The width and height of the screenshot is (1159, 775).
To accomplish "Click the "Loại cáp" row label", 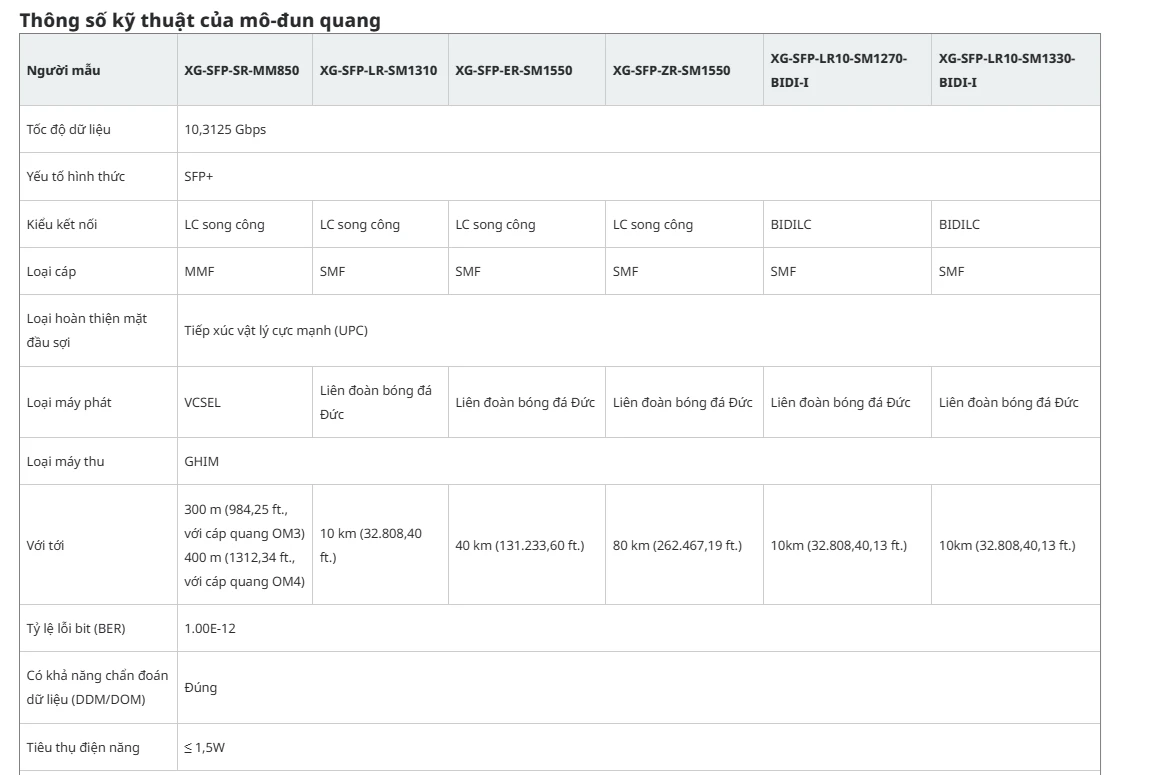I will (51, 271).
